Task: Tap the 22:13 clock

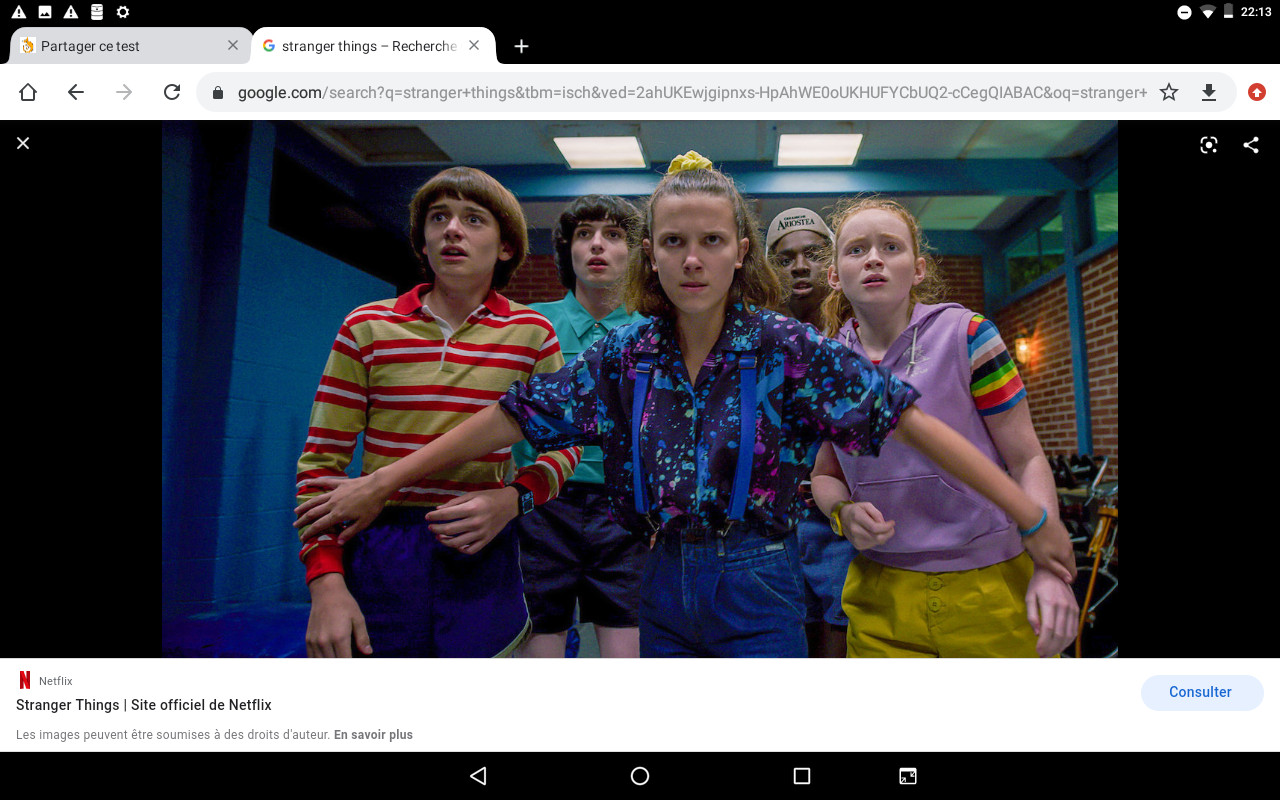Action: pyautogui.click(x=1256, y=12)
